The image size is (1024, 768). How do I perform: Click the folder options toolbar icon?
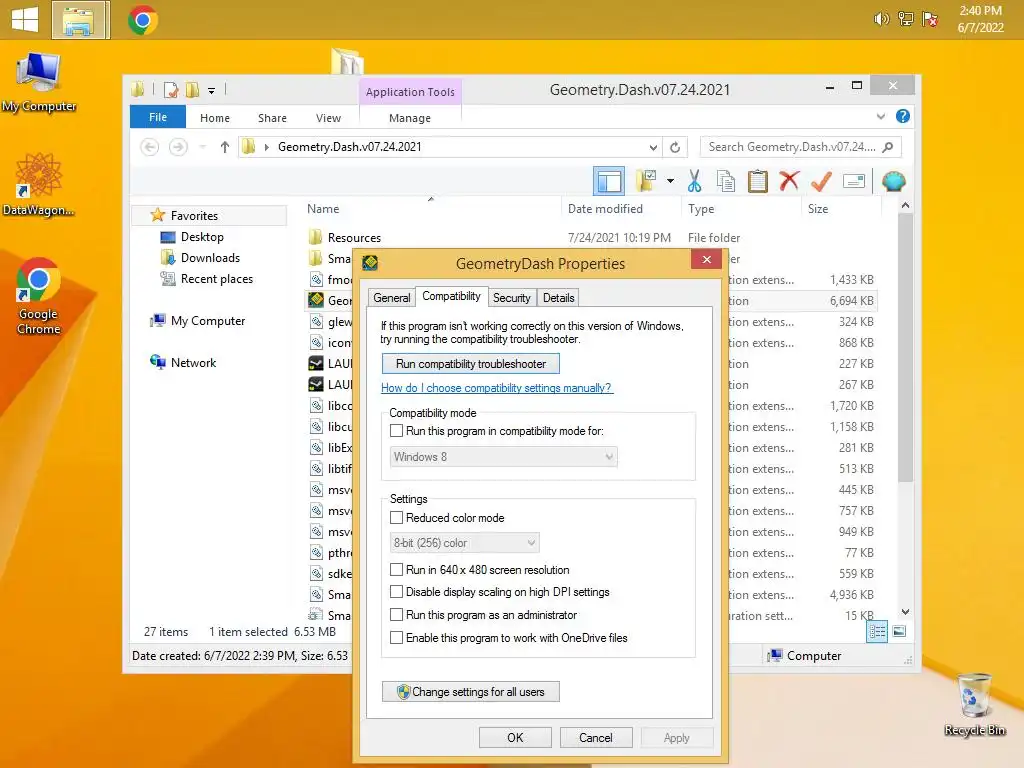(646, 181)
